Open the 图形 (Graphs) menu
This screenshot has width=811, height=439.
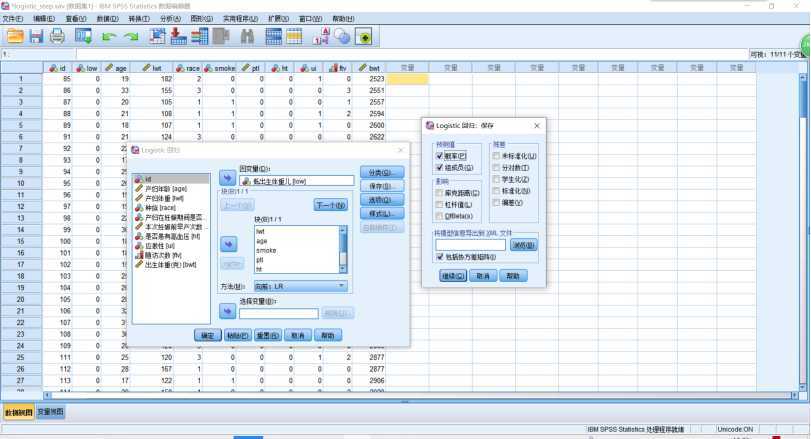coord(201,19)
